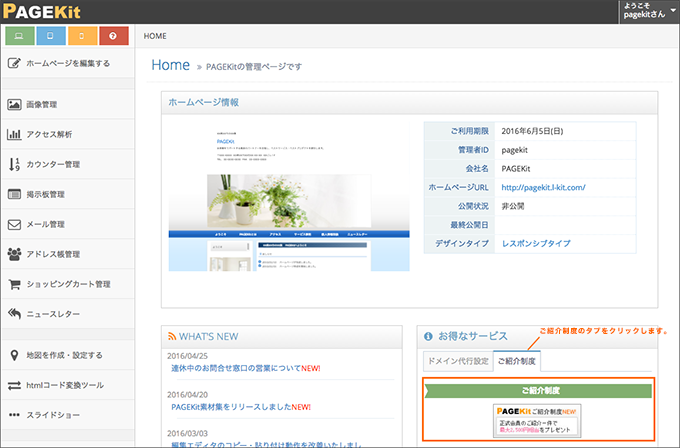680x448 pixels.
Task: Open ショッピングカート管理 in sidebar
Action: pos(68,284)
